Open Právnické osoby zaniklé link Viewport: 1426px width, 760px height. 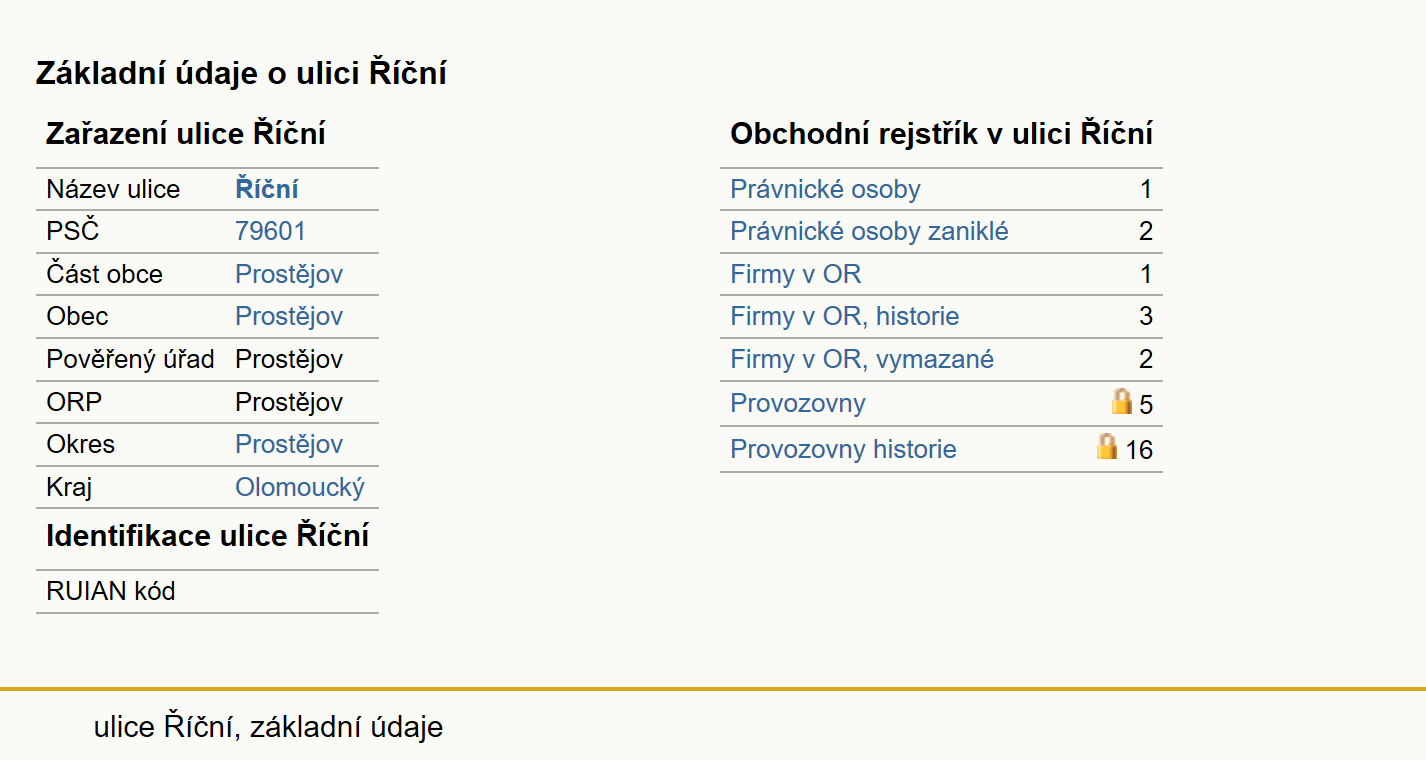(869, 231)
